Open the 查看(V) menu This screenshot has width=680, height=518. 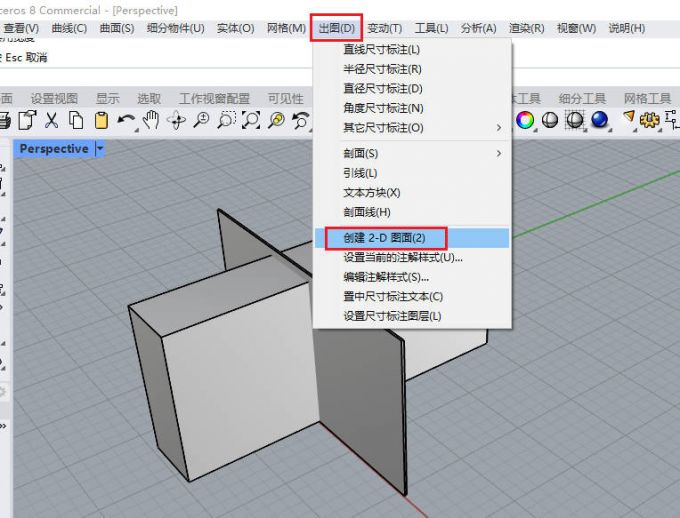(x=21, y=28)
